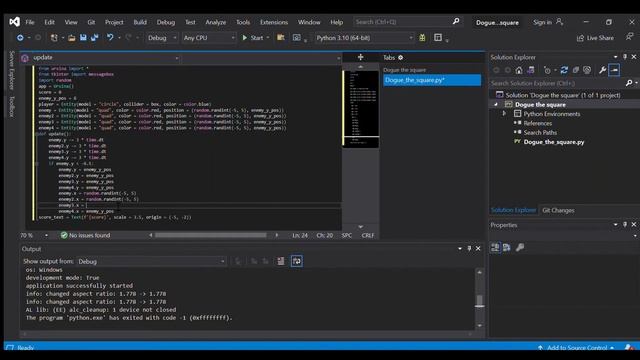Switch to the Solution Explorer tab

[x=513, y=210]
